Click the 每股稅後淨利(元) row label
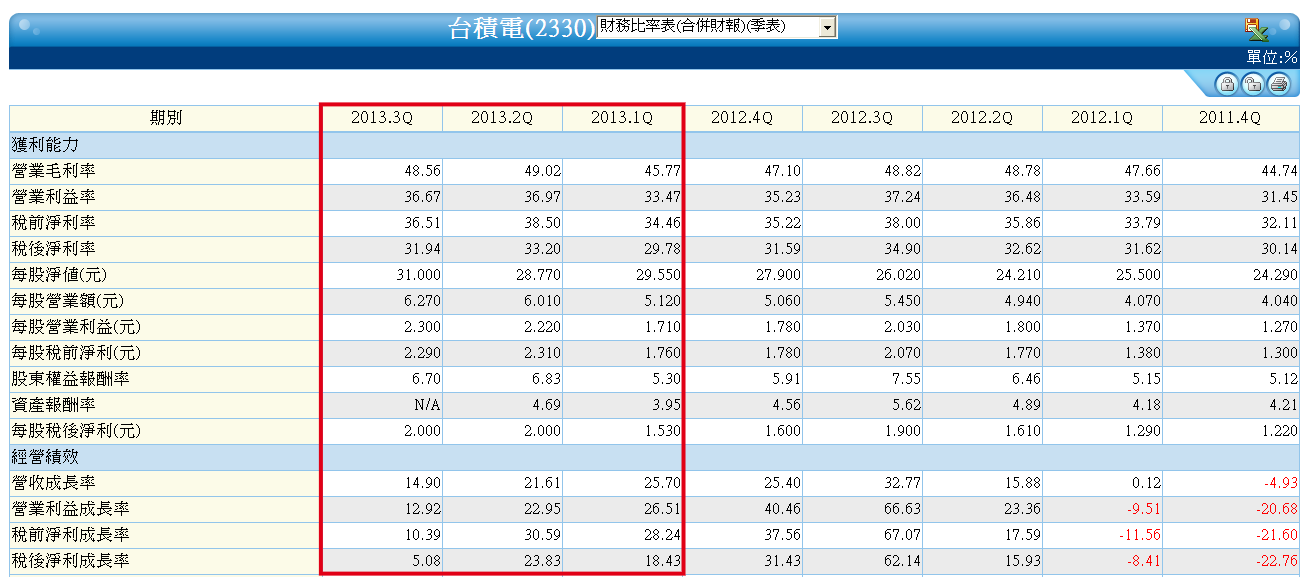This screenshot has height=577, width=1312. click(x=76, y=431)
